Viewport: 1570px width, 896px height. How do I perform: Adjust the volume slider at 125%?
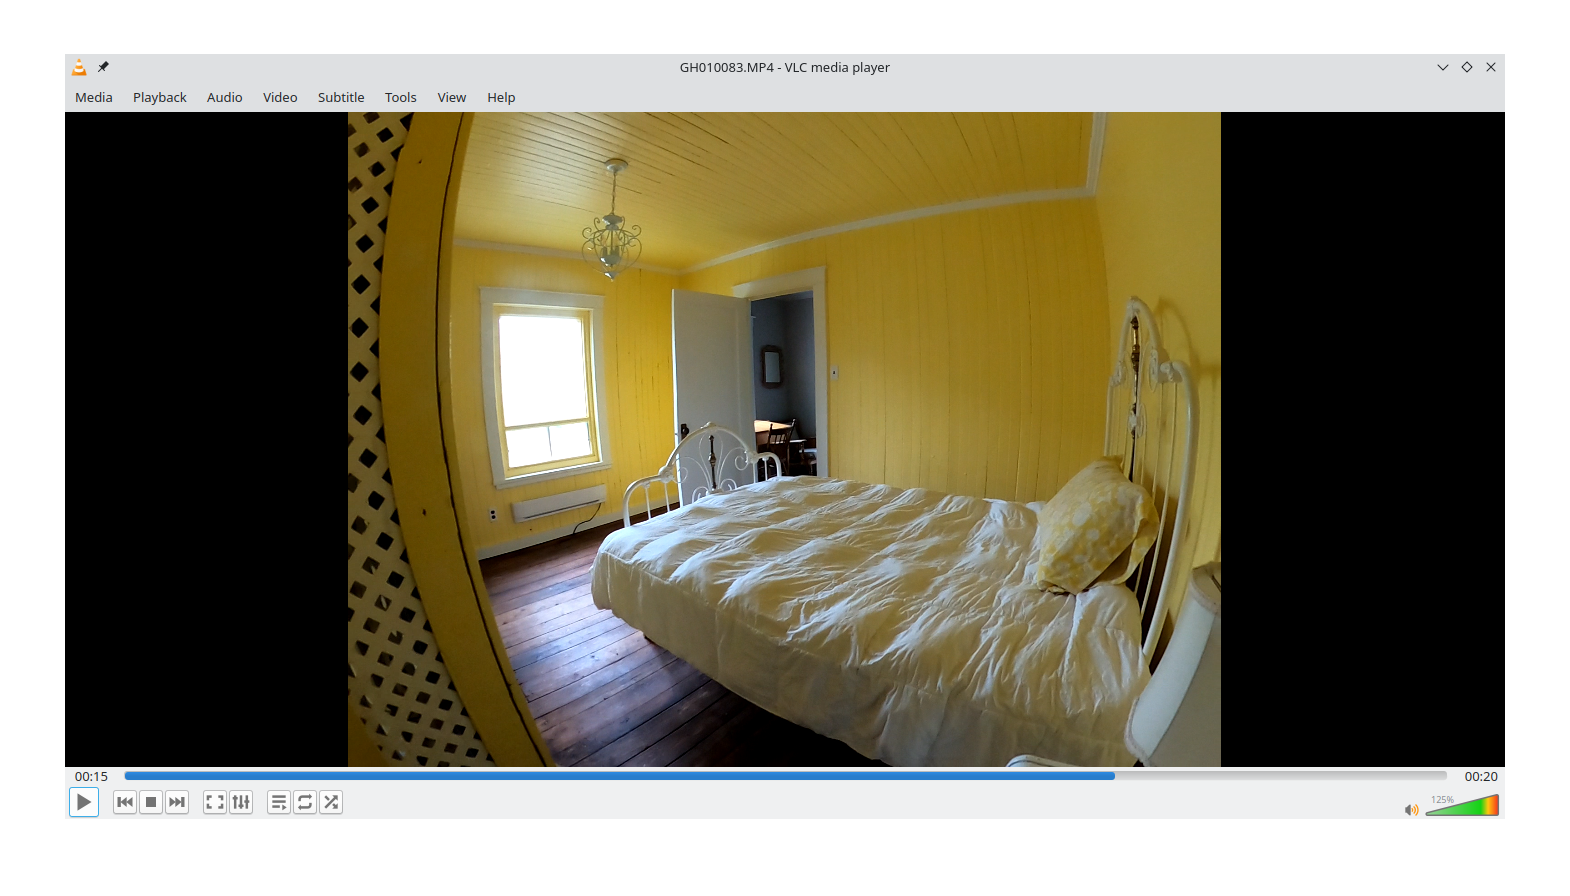1462,805
